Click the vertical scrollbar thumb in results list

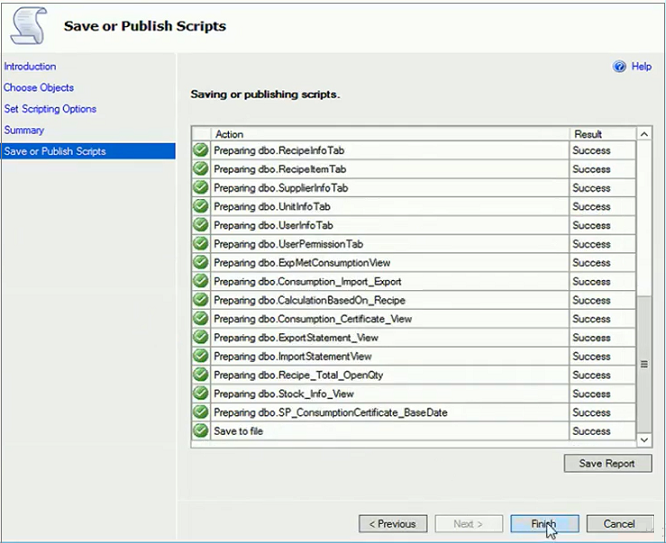(644, 364)
